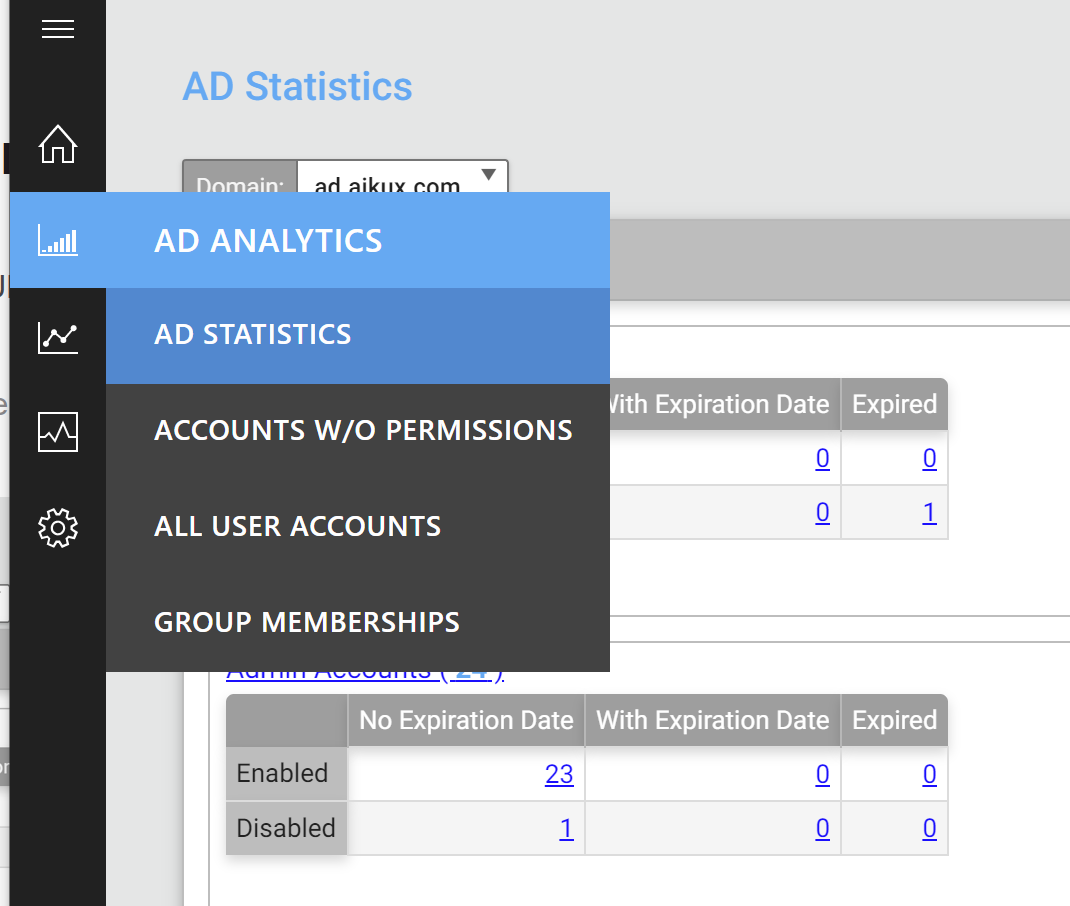Image resolution: width=1070 pixels, height=906 pixels.
Task: Click the Disabled row label
Action: (x=286, y=828)
